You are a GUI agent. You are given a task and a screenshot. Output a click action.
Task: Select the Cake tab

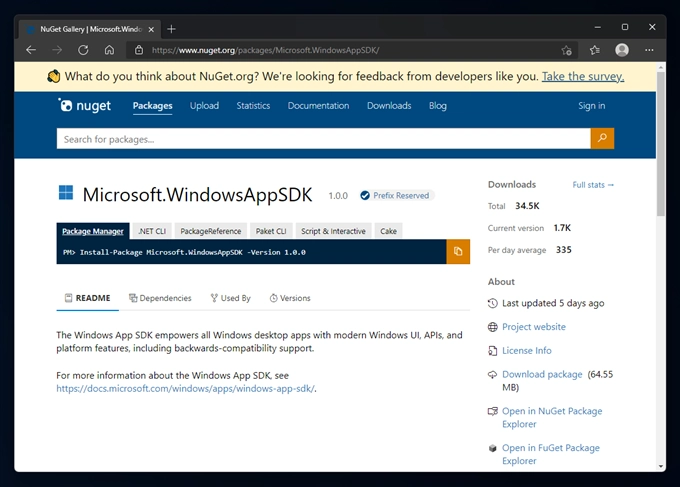[389, 231]
